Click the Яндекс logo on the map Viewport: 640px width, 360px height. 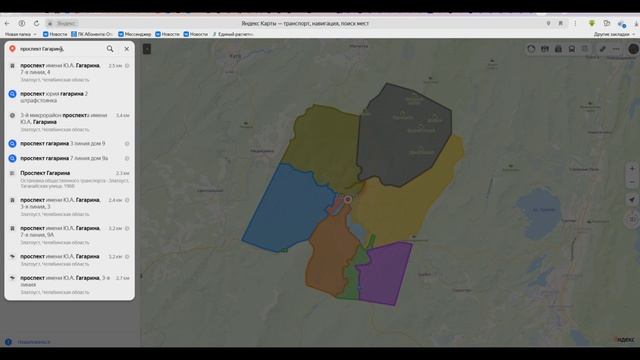pyautogui.click(x=624, y=339)
